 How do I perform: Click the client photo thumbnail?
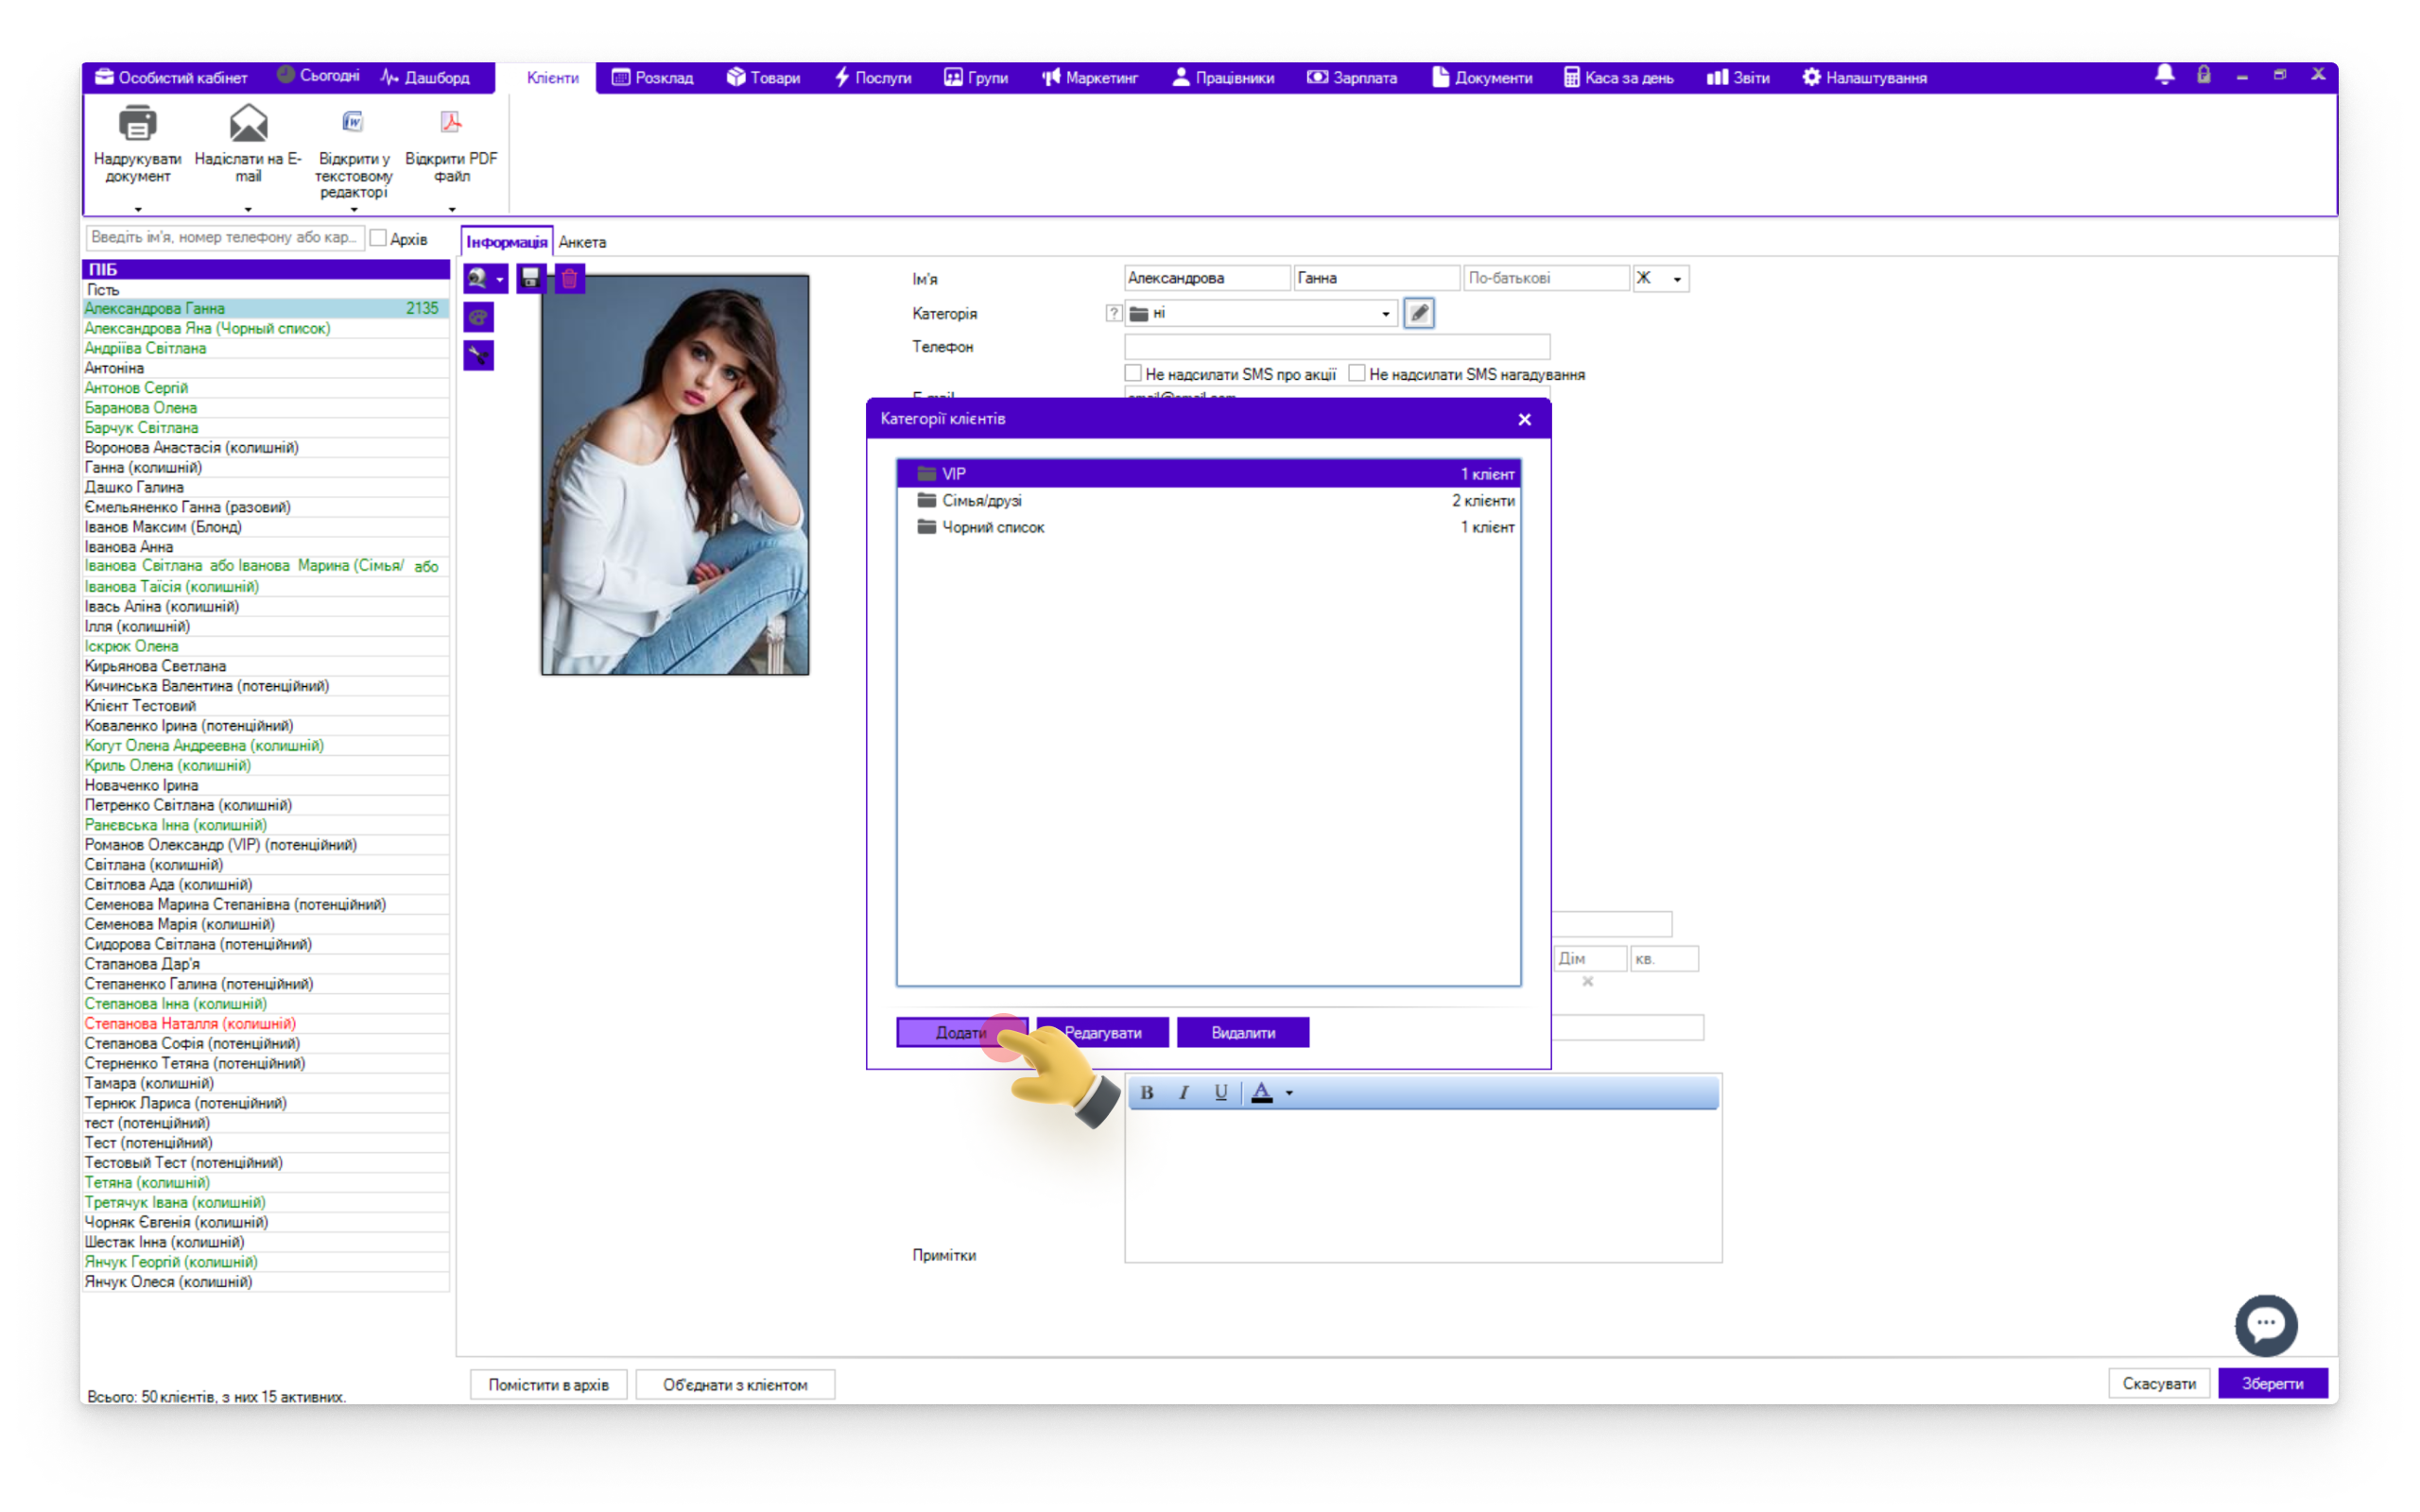click(675, 474)
